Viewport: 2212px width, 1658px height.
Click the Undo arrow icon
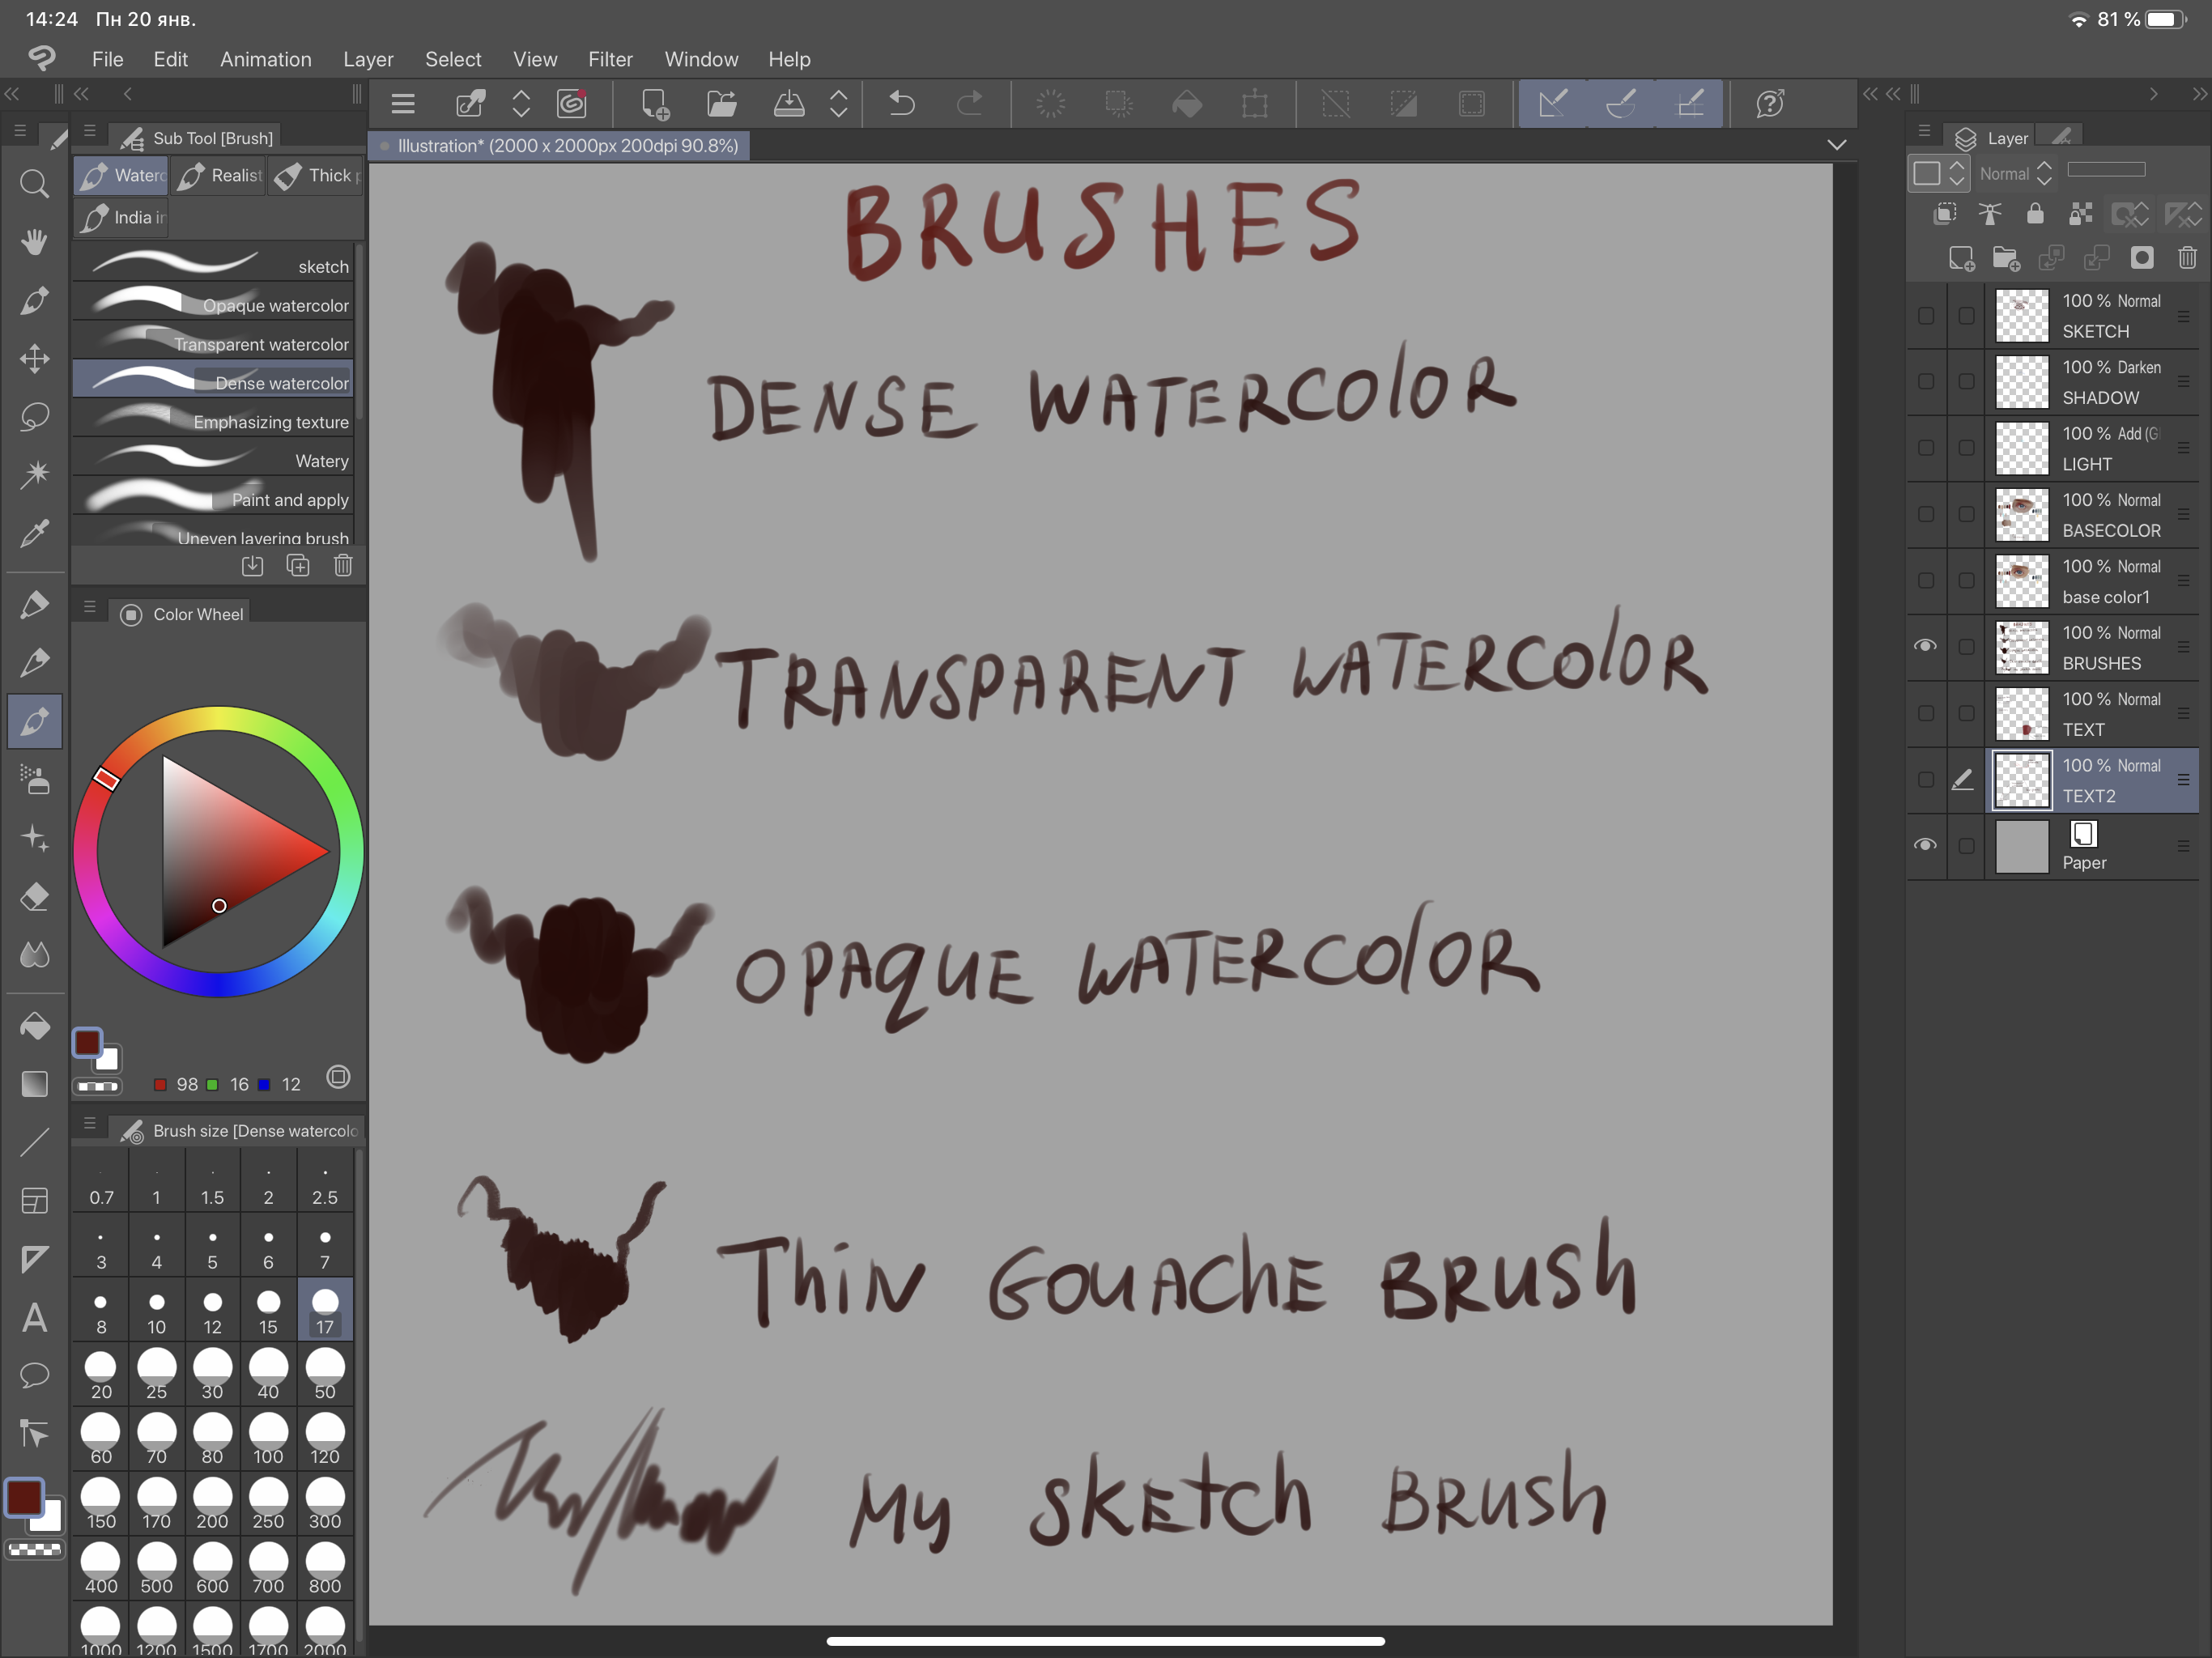(901, 103)
